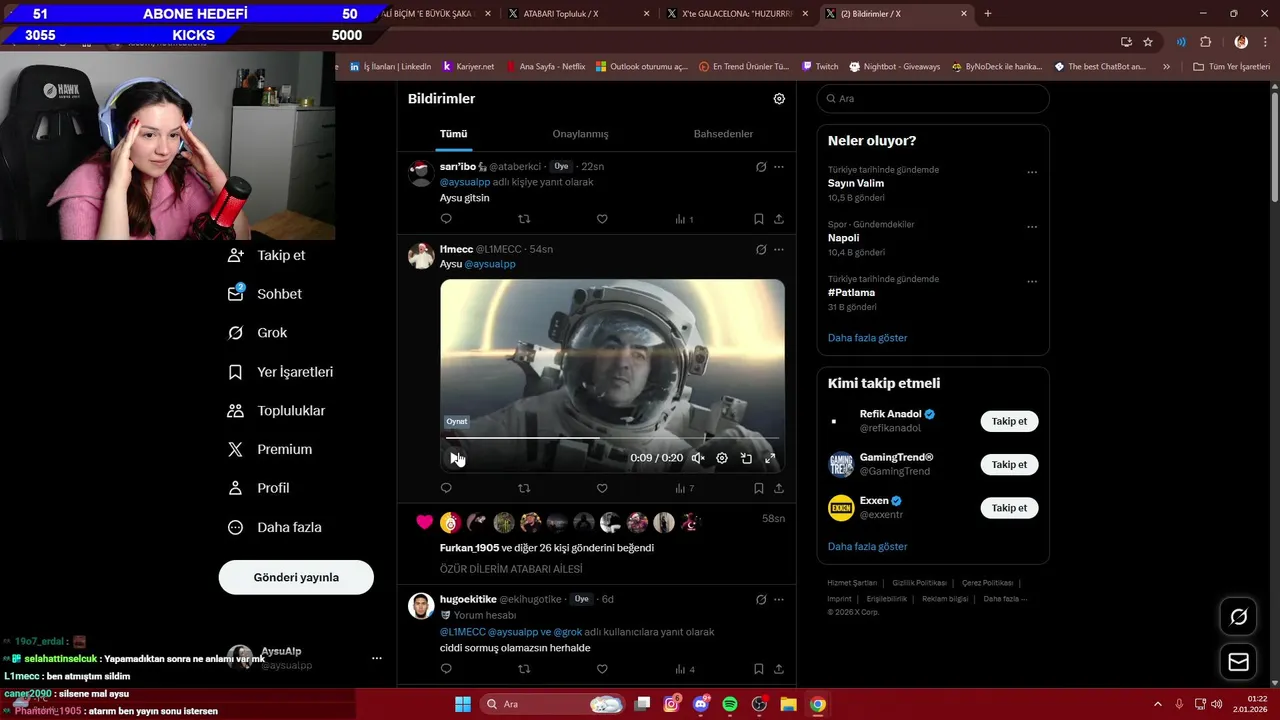This screenshot has height=720, width=1280.
Task: Show hidden system tray icons
Action: click(1158, 704)
